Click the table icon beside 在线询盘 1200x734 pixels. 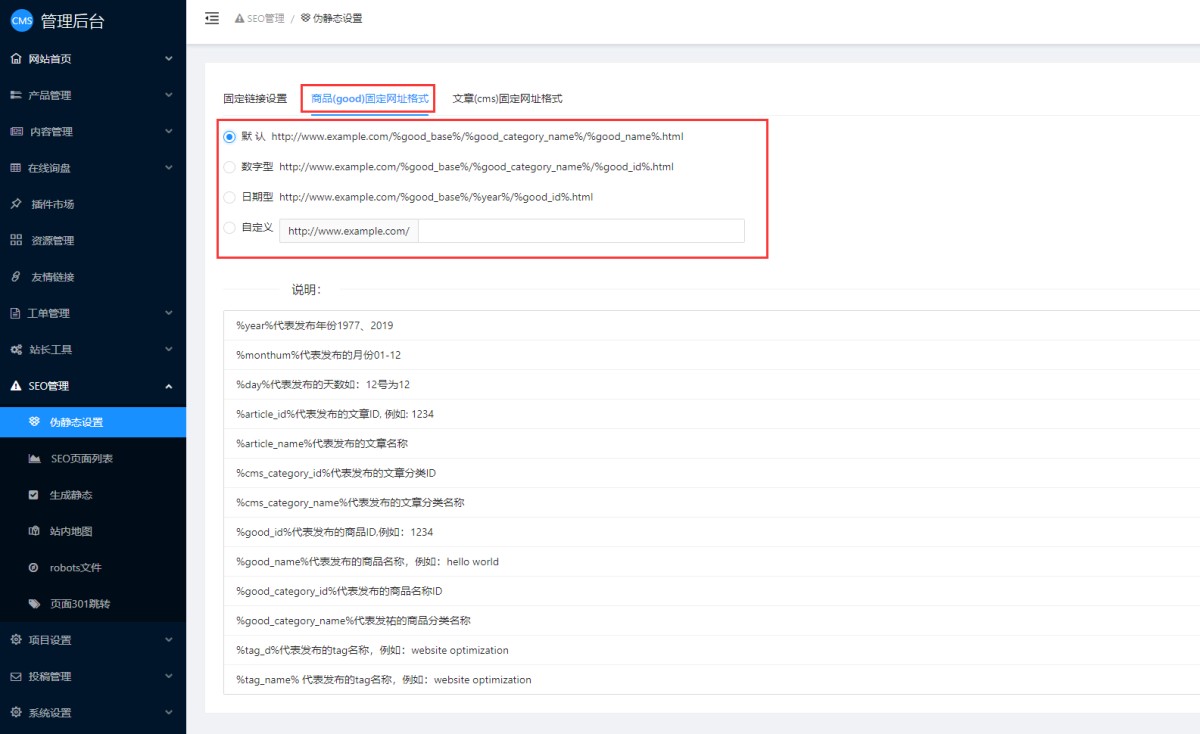(x=16, y=168)
